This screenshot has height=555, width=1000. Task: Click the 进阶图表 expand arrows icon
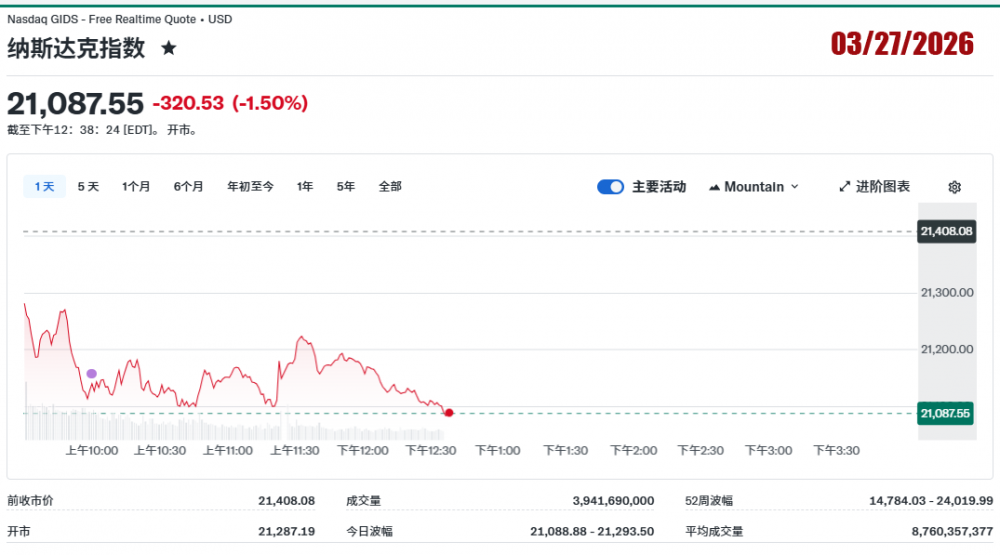coord(844,187)
